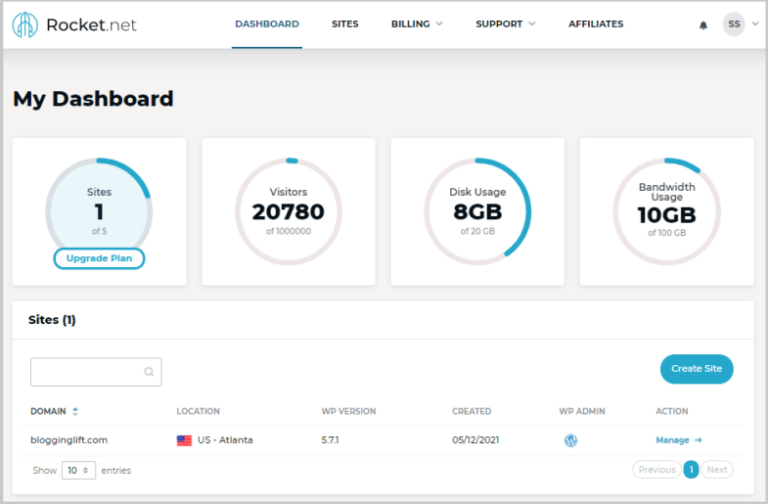
Task: Click the Manage arrow icon
Action: [x=698, y=440]
